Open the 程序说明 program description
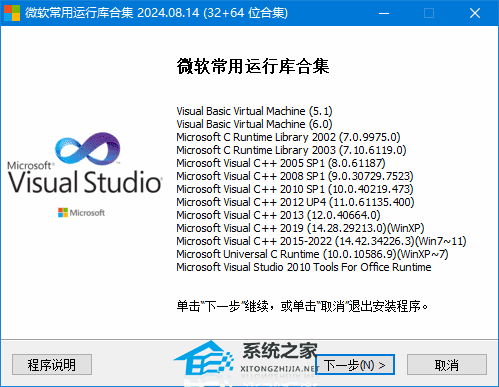 point(52,365)
